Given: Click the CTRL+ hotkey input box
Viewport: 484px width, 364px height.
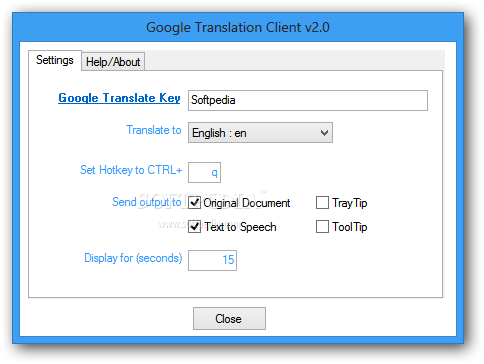Looking at the screenshot, I should [204, 172].
